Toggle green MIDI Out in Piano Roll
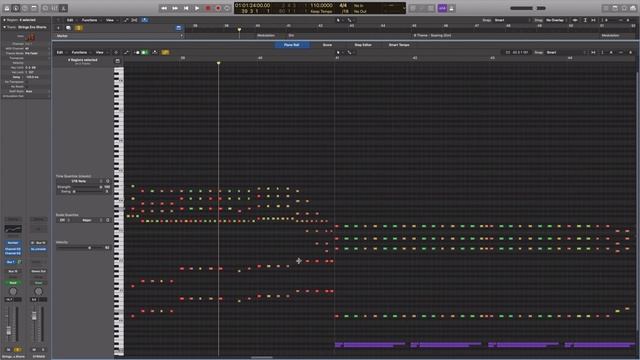 pos(144,52)
